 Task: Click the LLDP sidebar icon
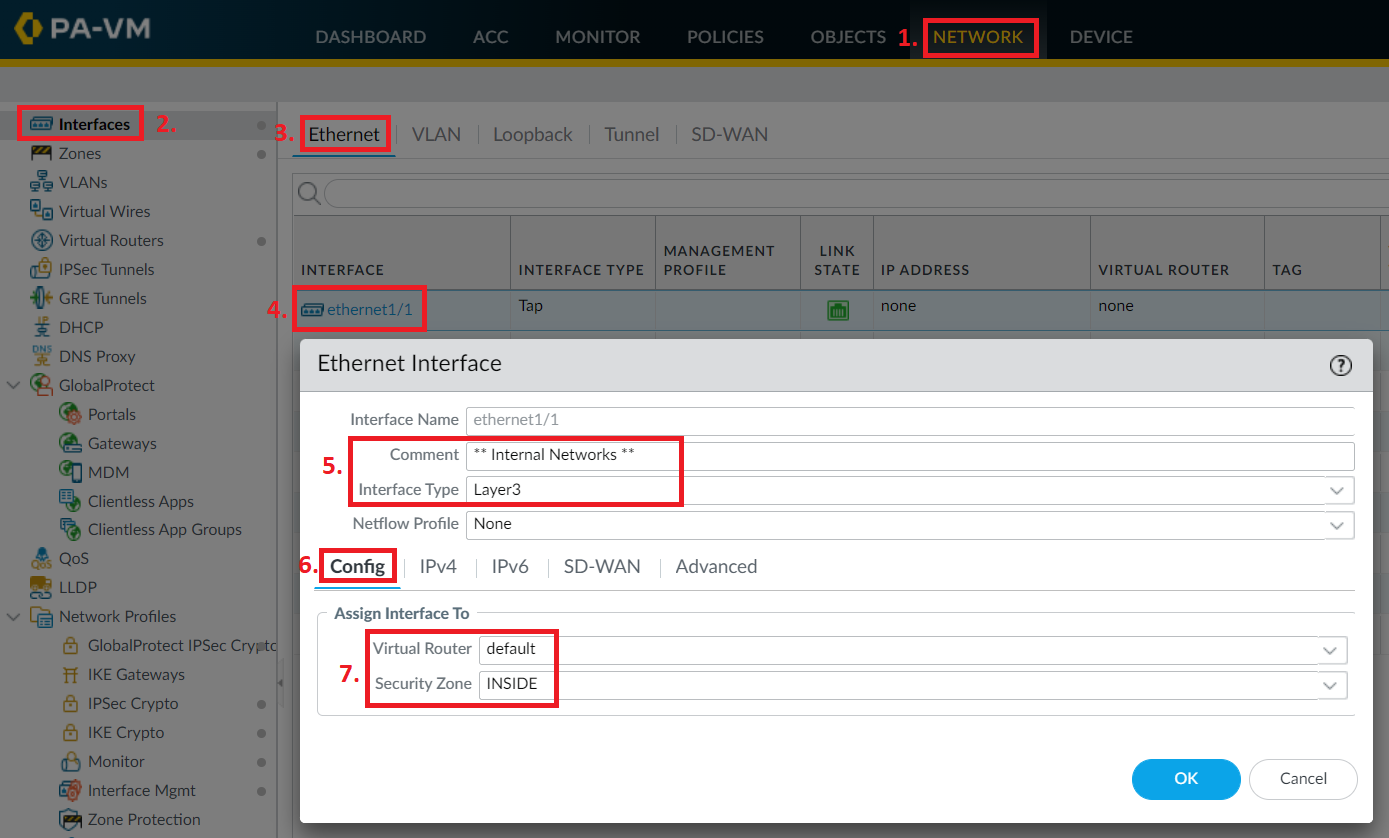point(41,587)
